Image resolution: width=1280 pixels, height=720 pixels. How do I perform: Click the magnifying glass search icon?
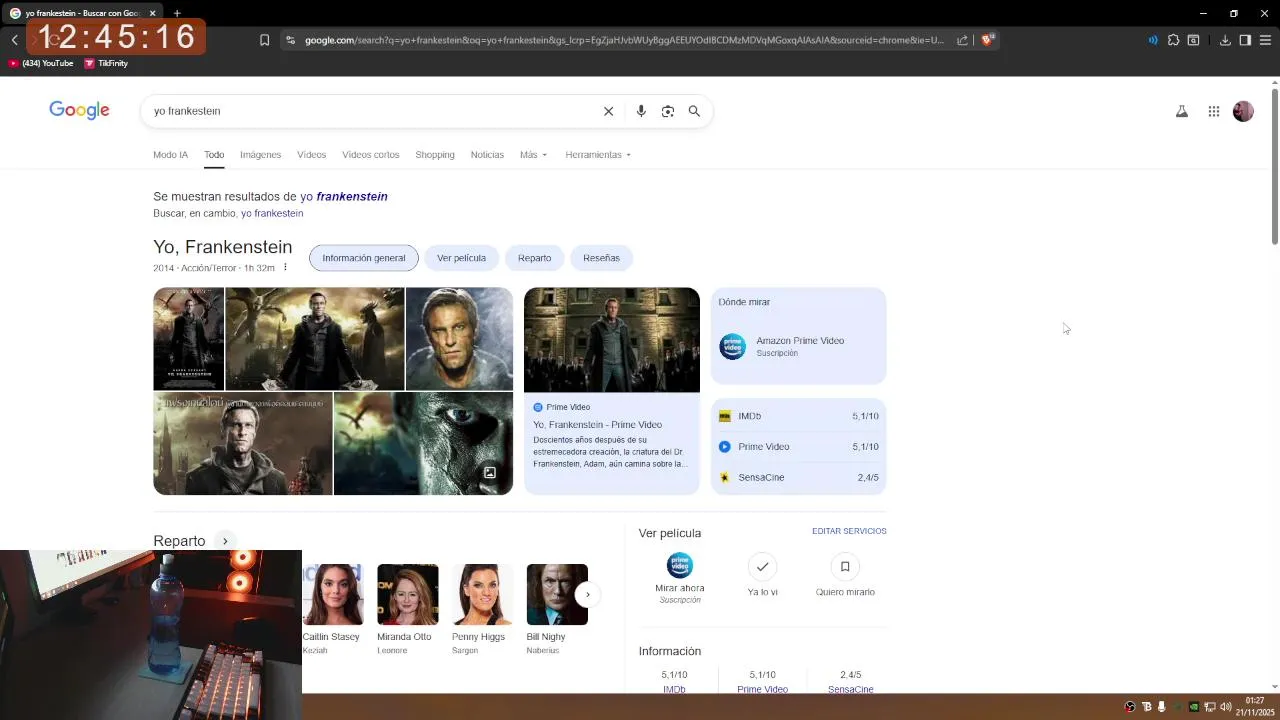(694, 111)
